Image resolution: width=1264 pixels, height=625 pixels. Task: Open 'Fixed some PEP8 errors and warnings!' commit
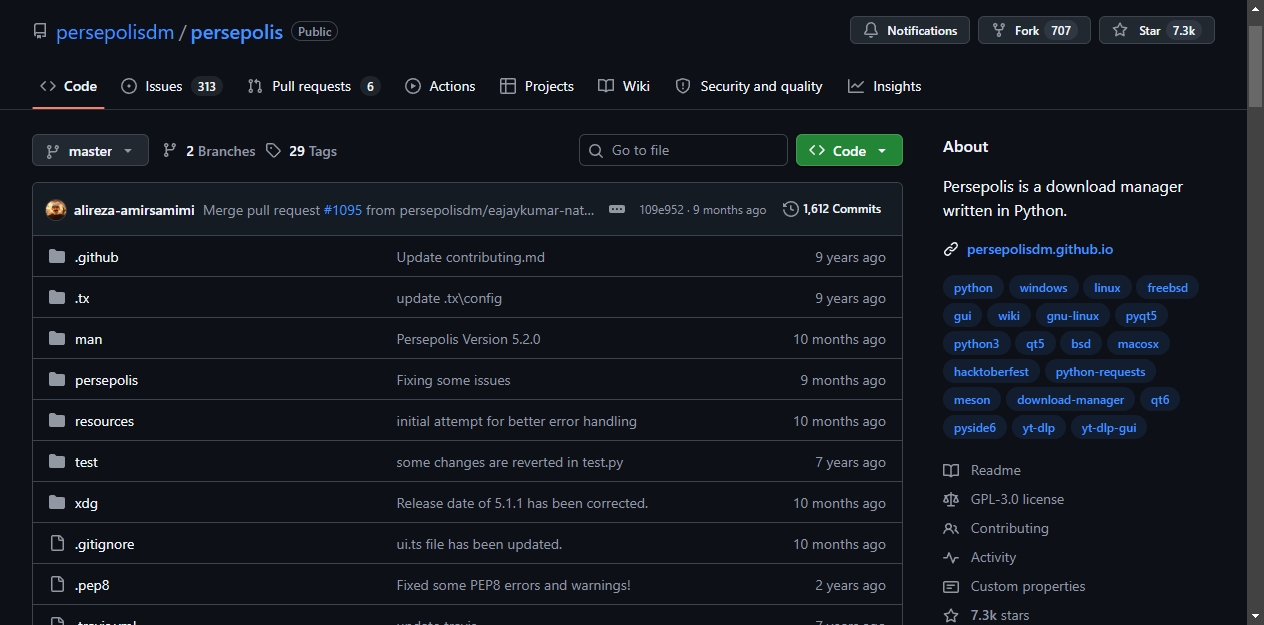click(x=513, y=585)
